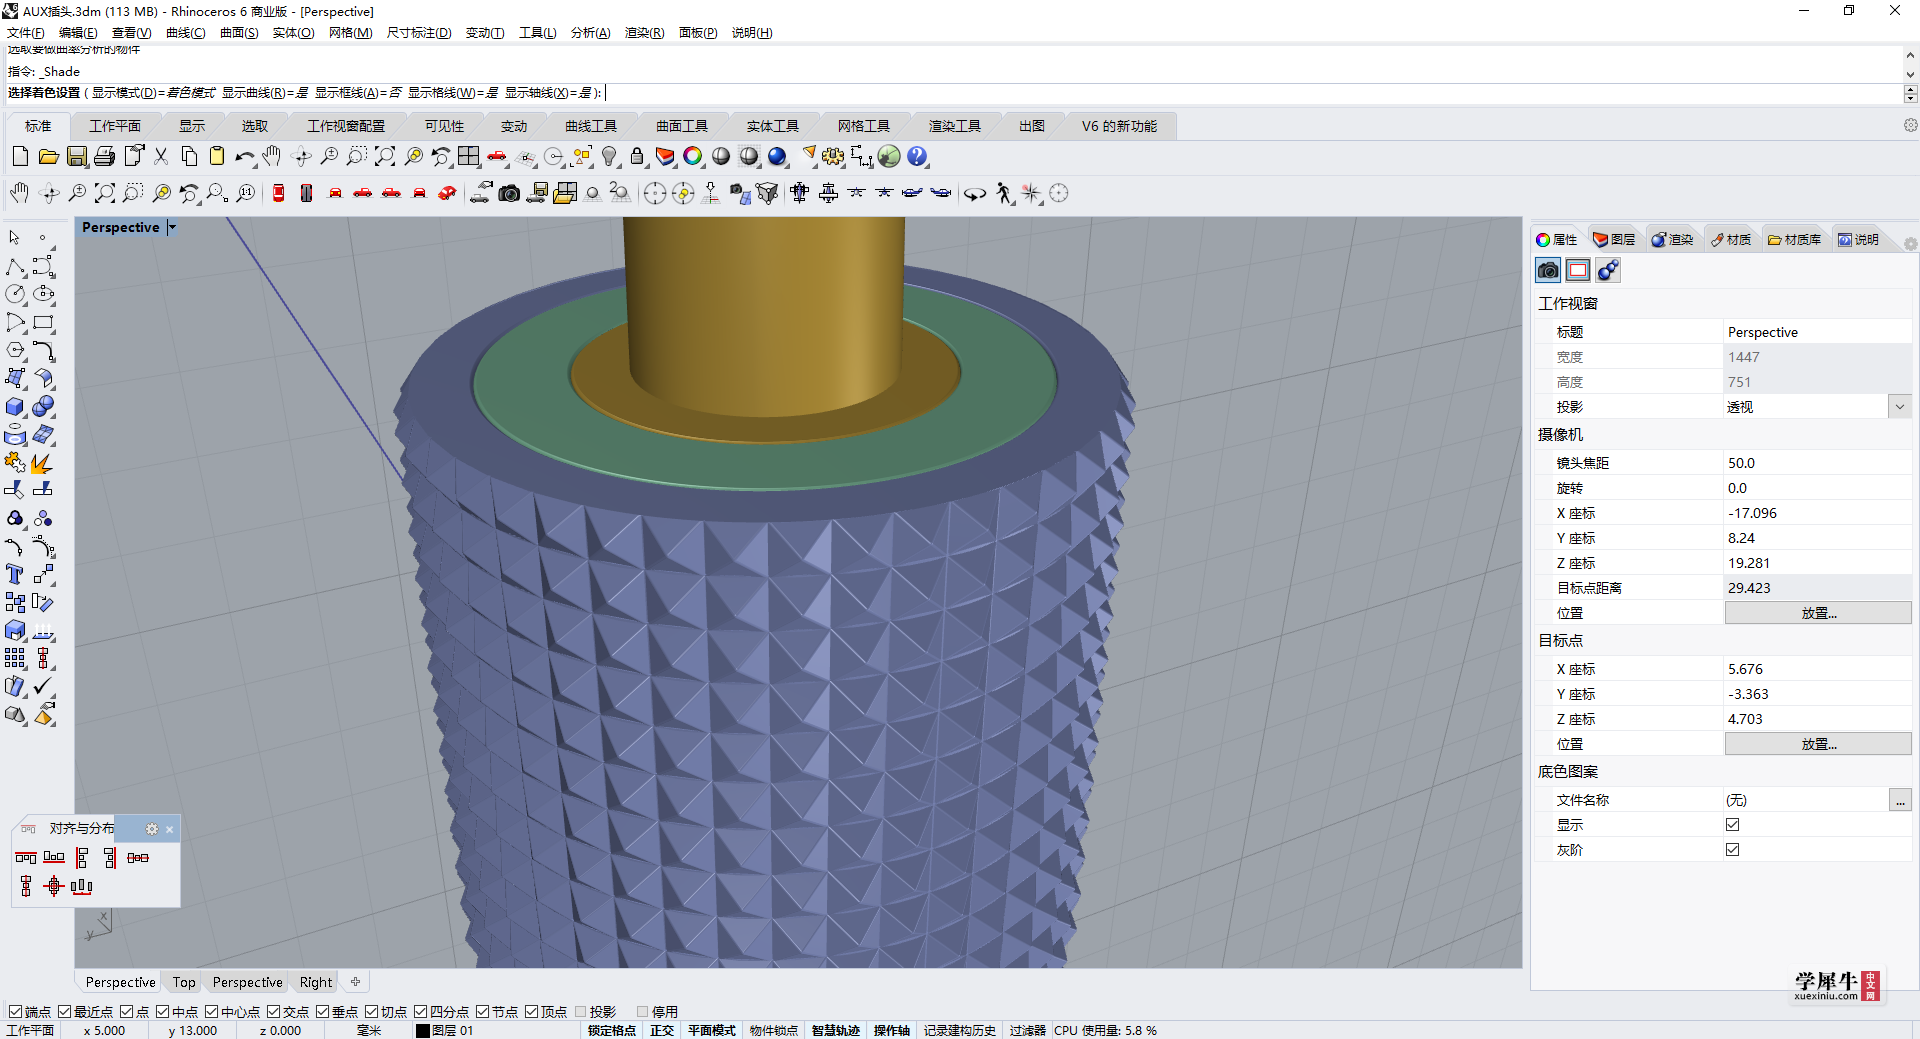
Task: Click the walking figure walkabout icon
Action: 1004,193
